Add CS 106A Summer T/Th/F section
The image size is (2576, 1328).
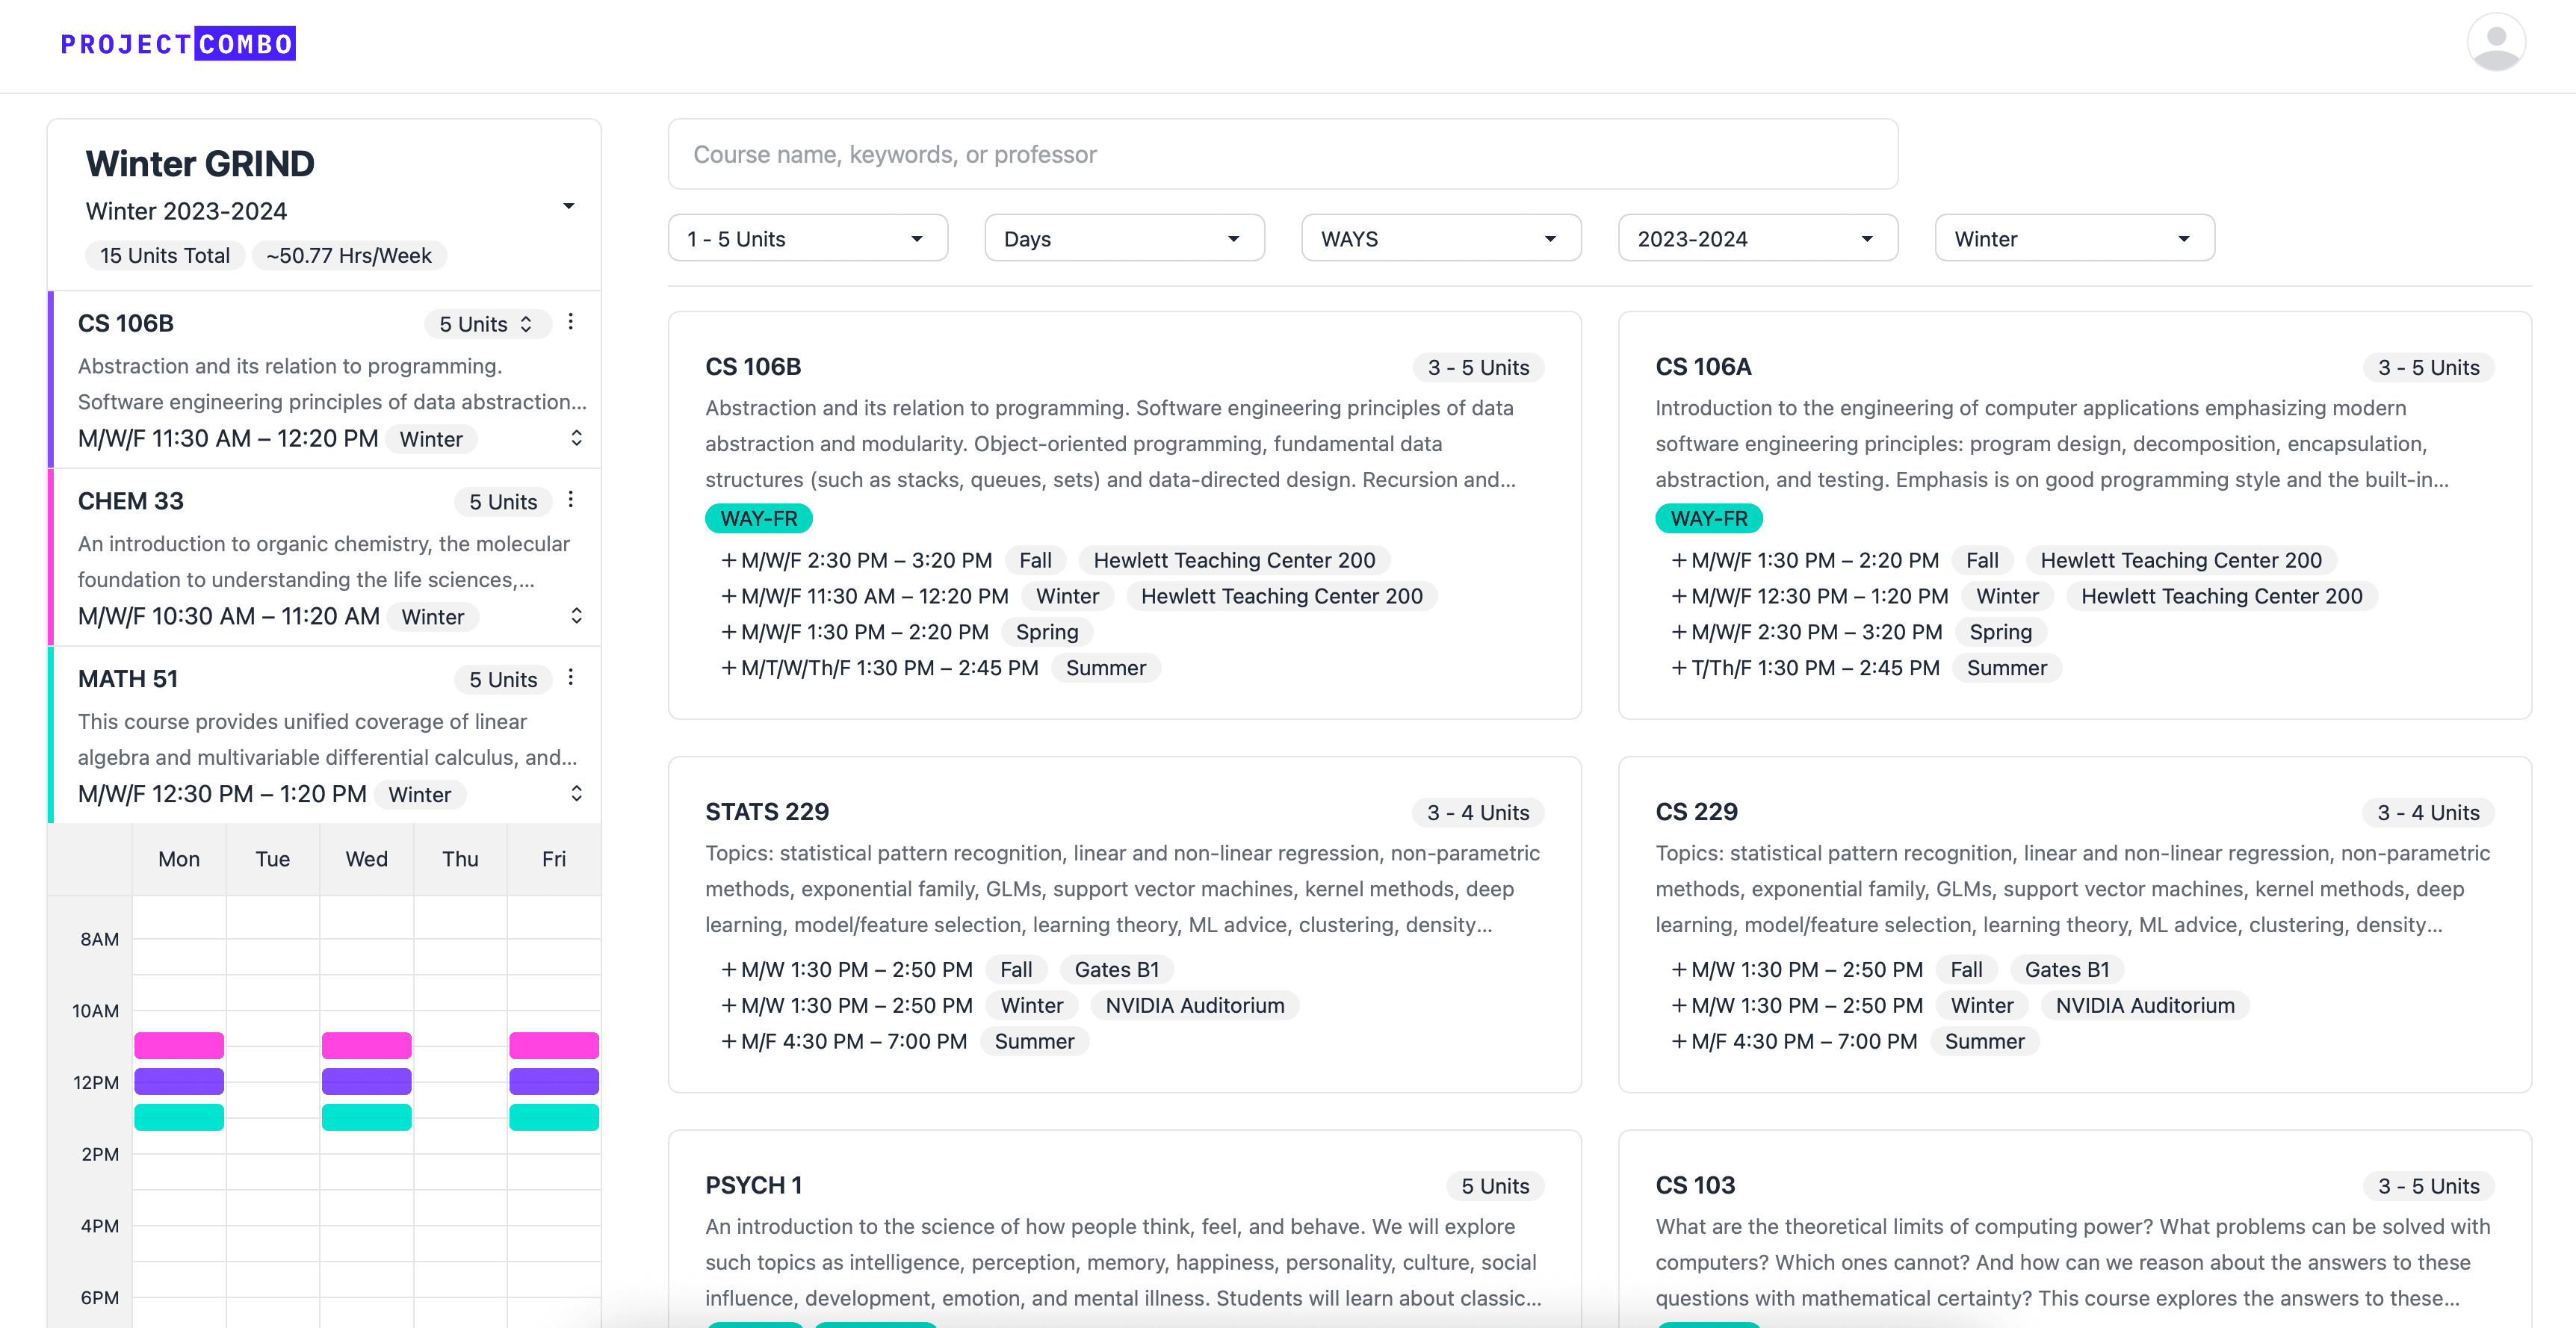pos(1679,668)
